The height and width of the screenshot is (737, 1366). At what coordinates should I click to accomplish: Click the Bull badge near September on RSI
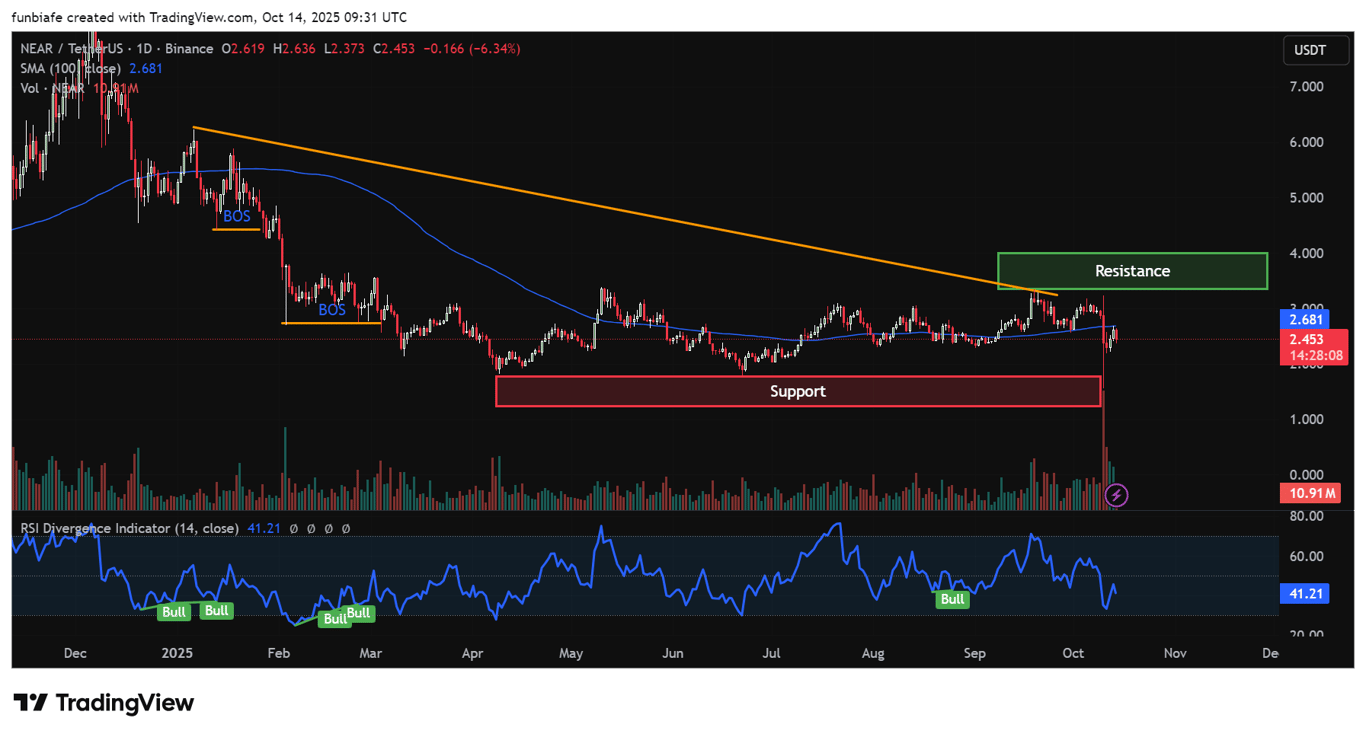[952, 598]
